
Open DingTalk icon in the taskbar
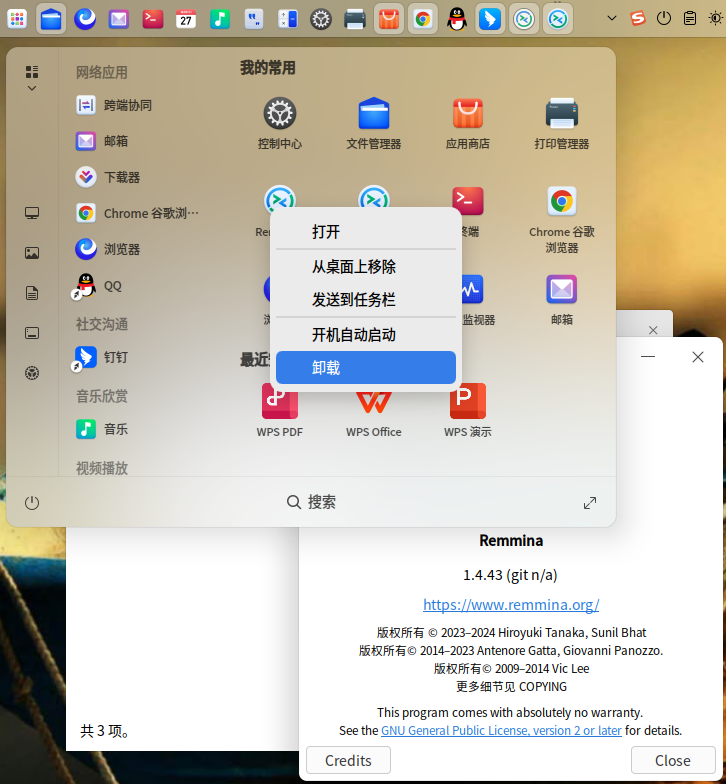490,19
